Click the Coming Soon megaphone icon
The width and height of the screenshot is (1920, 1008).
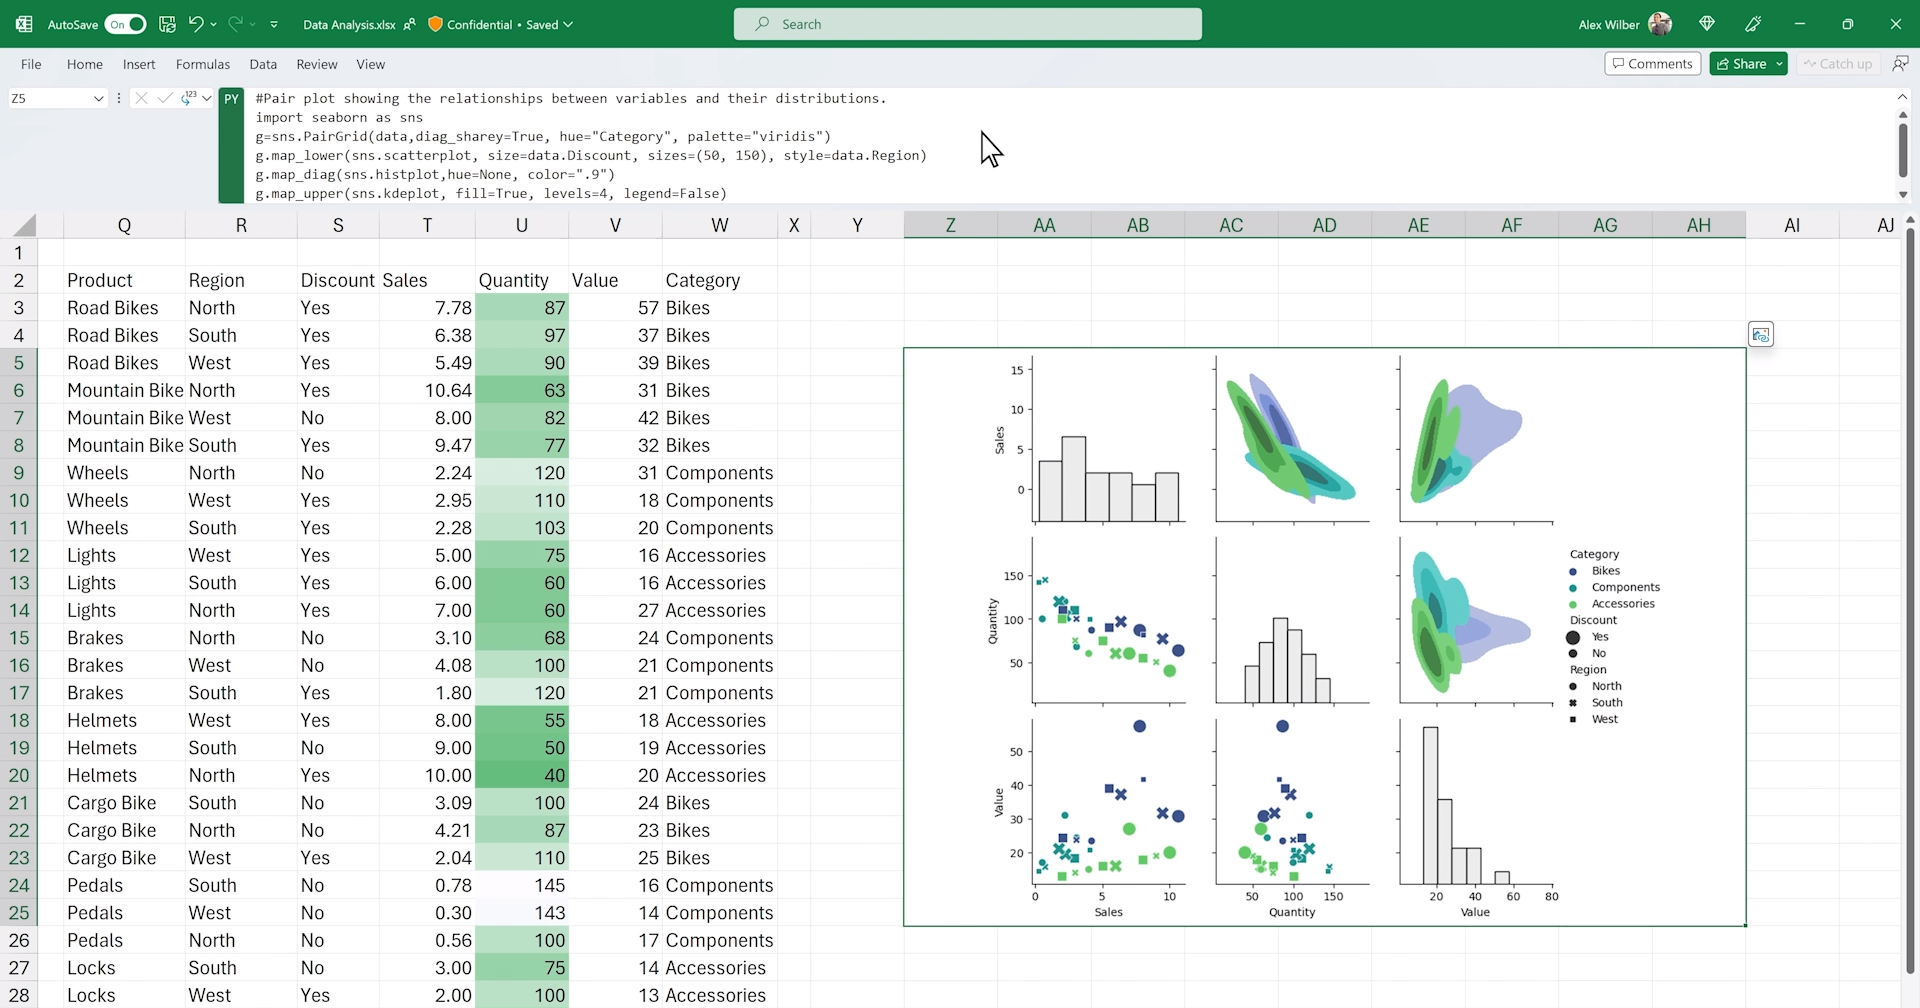[x=1753, y=24]
